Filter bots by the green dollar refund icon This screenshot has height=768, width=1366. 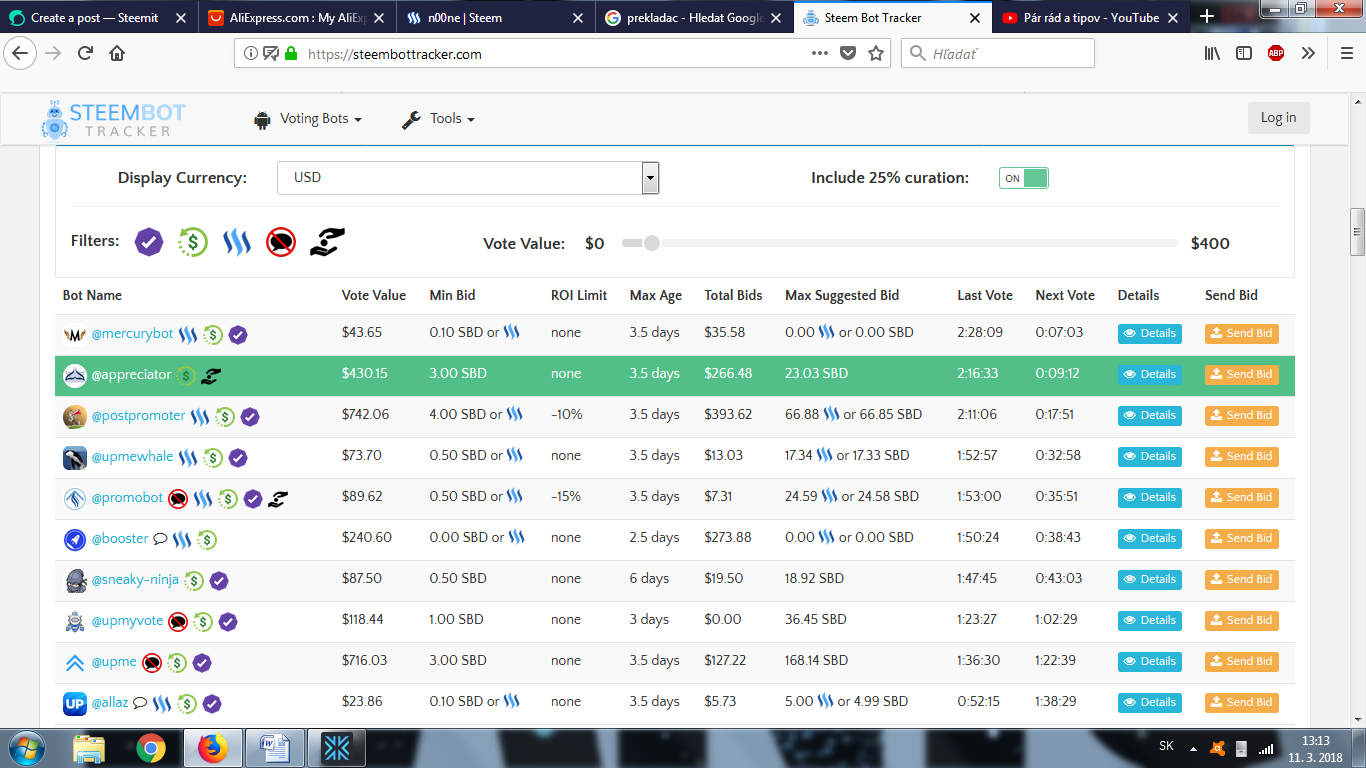pos(193,242)
